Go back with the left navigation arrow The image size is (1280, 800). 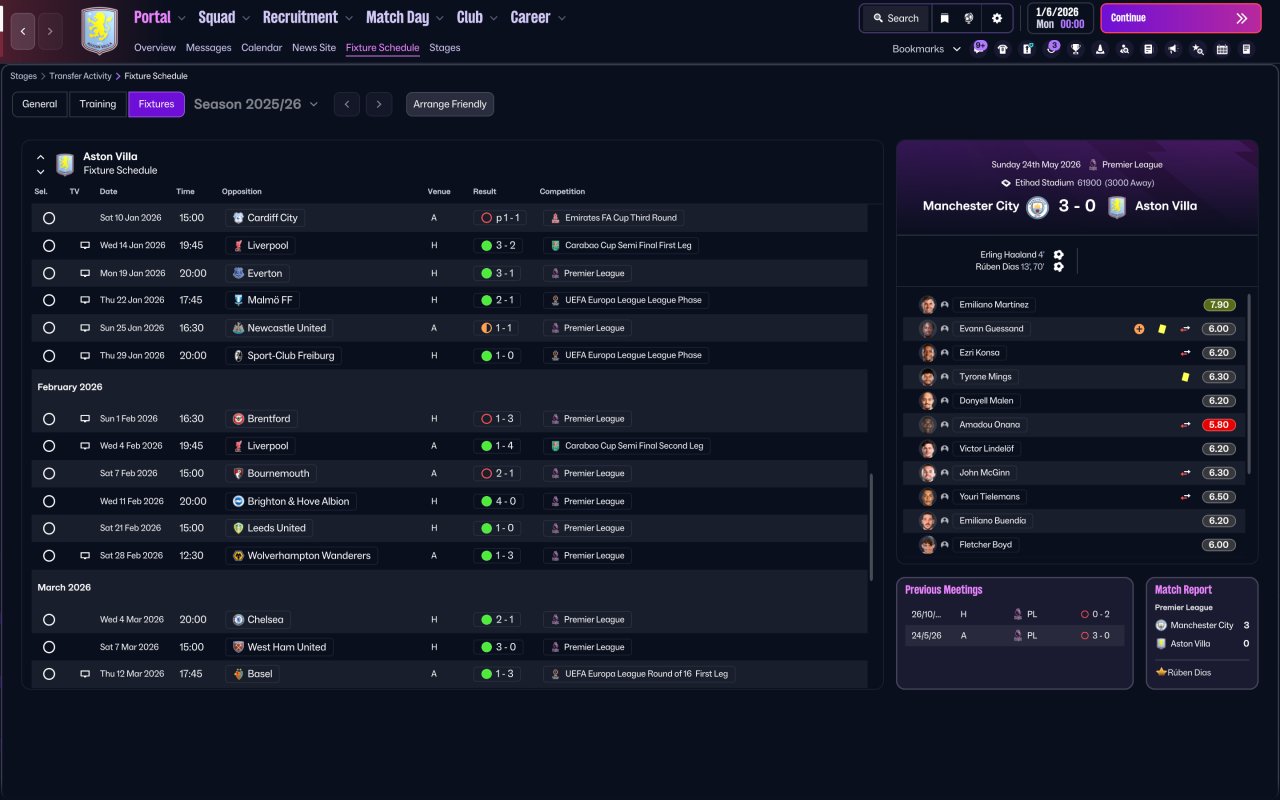pyautogui.click(x=24, y=31)
